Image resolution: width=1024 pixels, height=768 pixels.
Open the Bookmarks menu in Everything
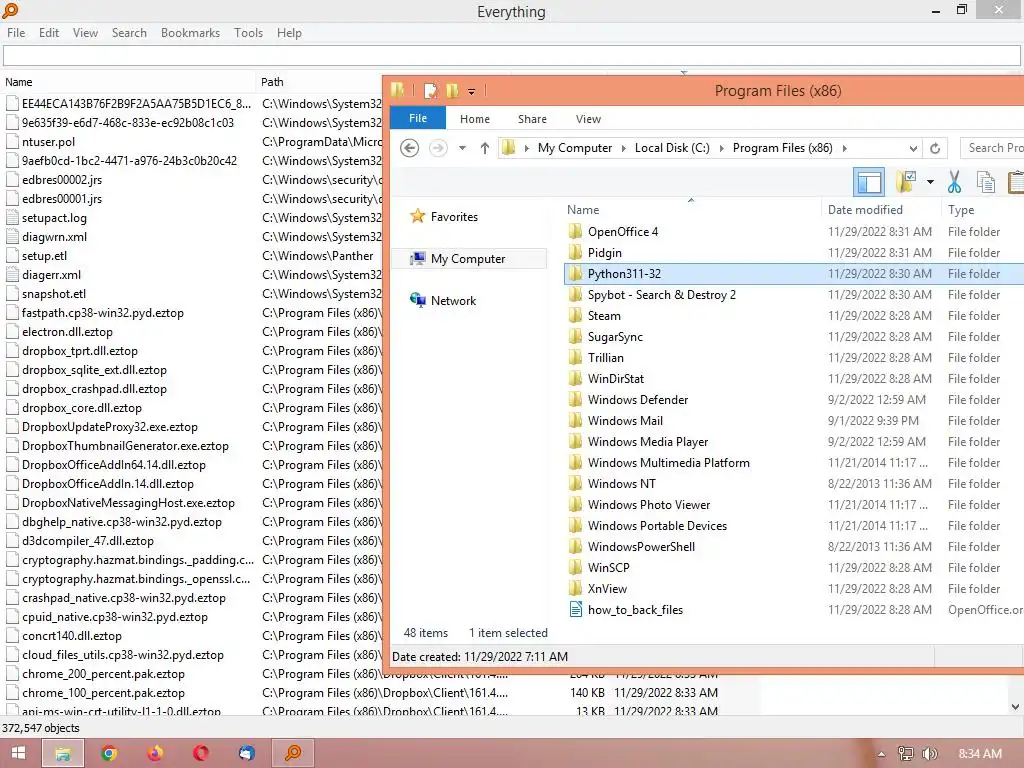[190, 33]
